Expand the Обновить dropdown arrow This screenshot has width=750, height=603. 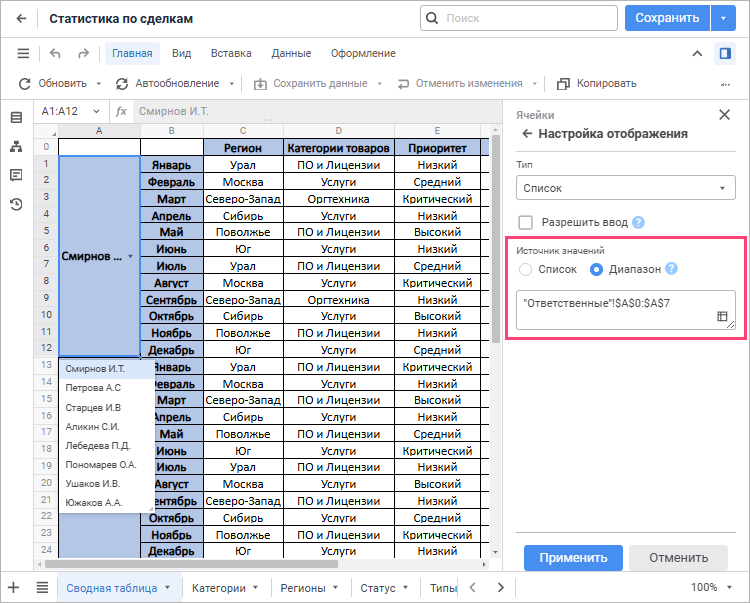99,84
